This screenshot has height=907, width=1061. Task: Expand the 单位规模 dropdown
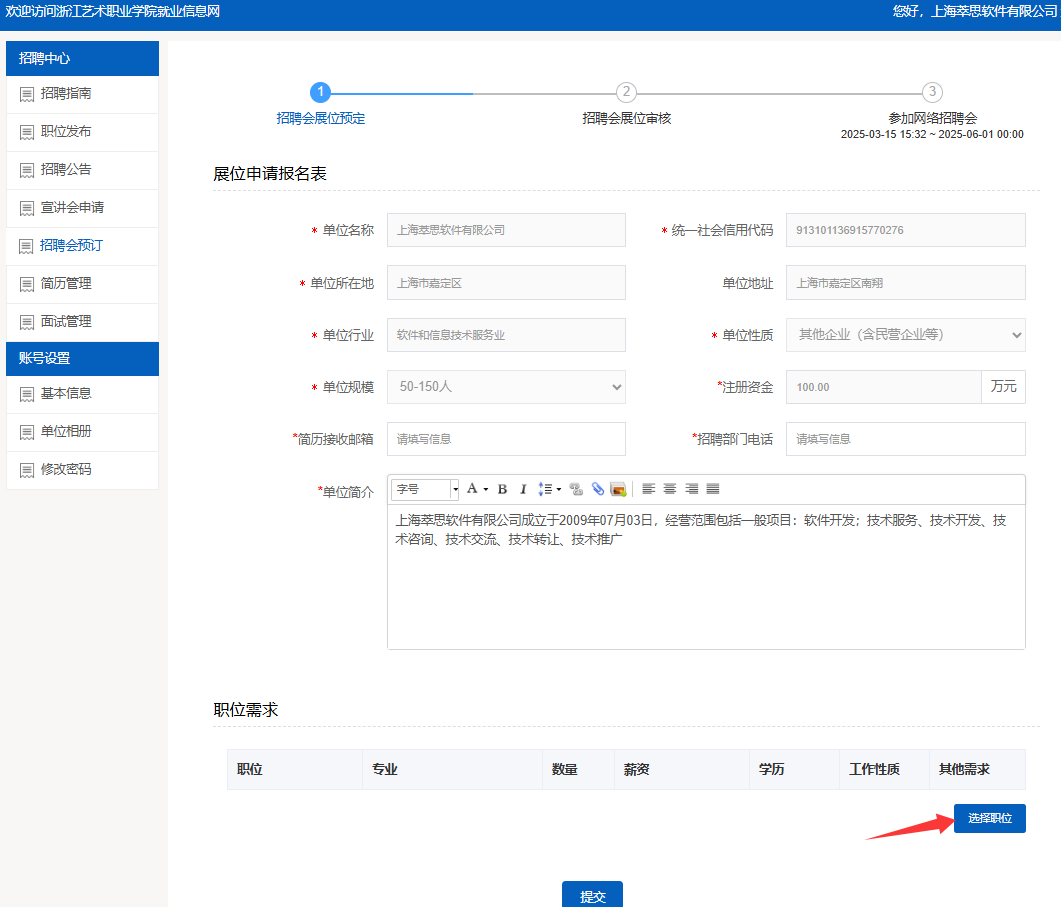point(506,387)
